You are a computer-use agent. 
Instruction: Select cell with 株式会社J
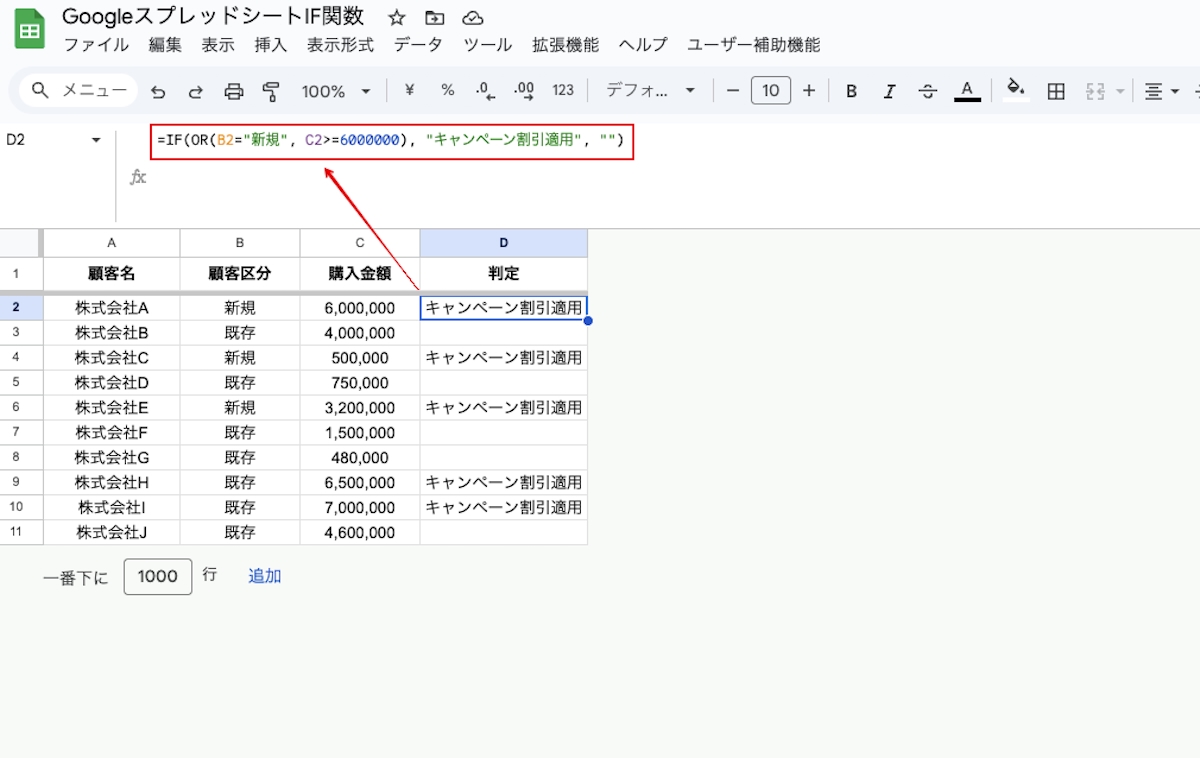[112, 533]
